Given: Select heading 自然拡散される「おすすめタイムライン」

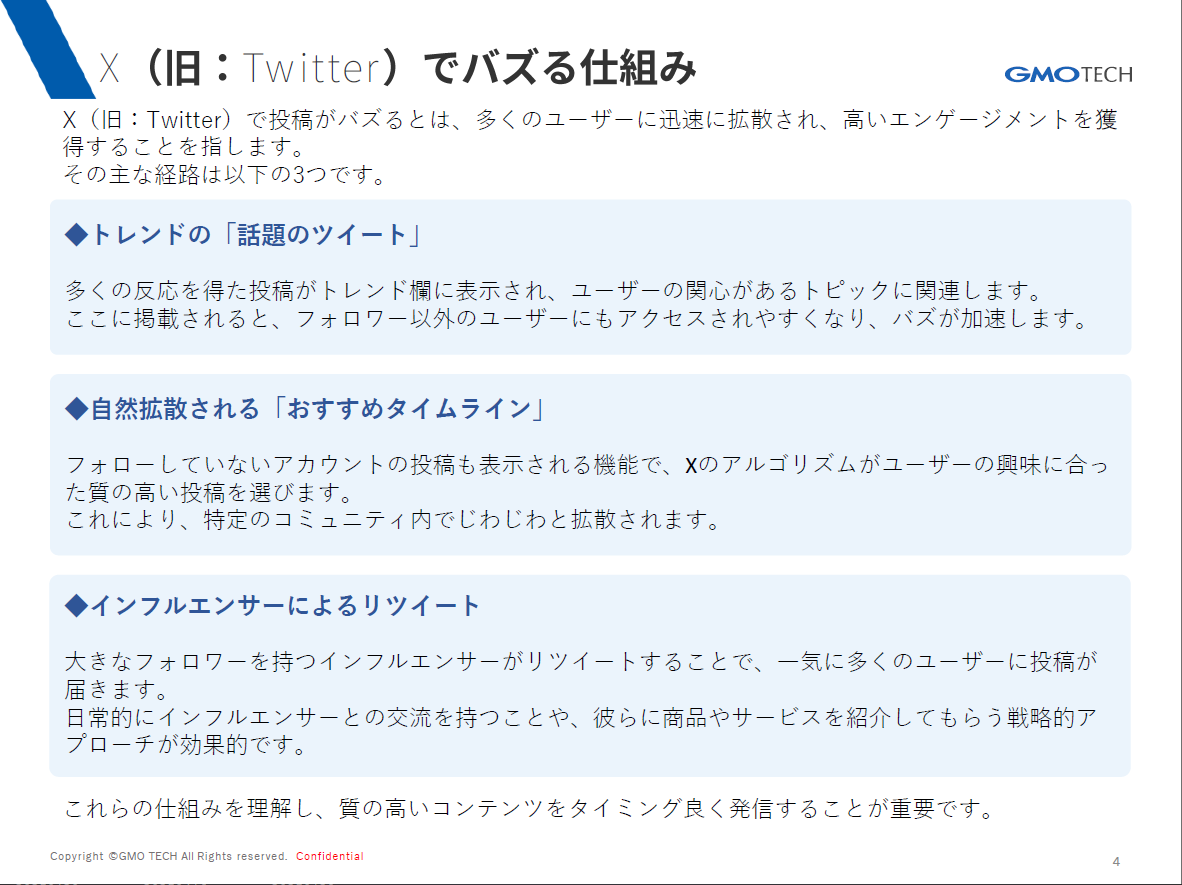Looking at the screenshot, I should (x=306, y=409).
